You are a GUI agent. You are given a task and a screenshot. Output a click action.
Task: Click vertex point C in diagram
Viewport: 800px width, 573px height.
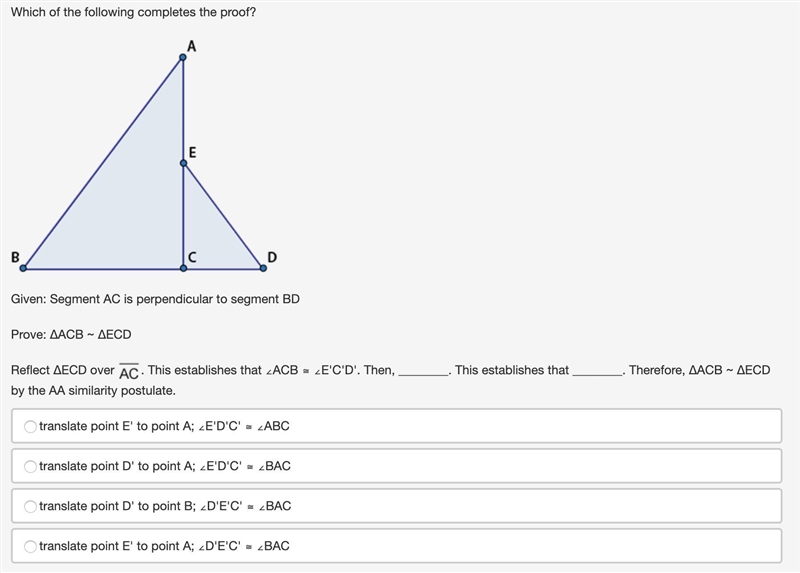tap(183, 268)
